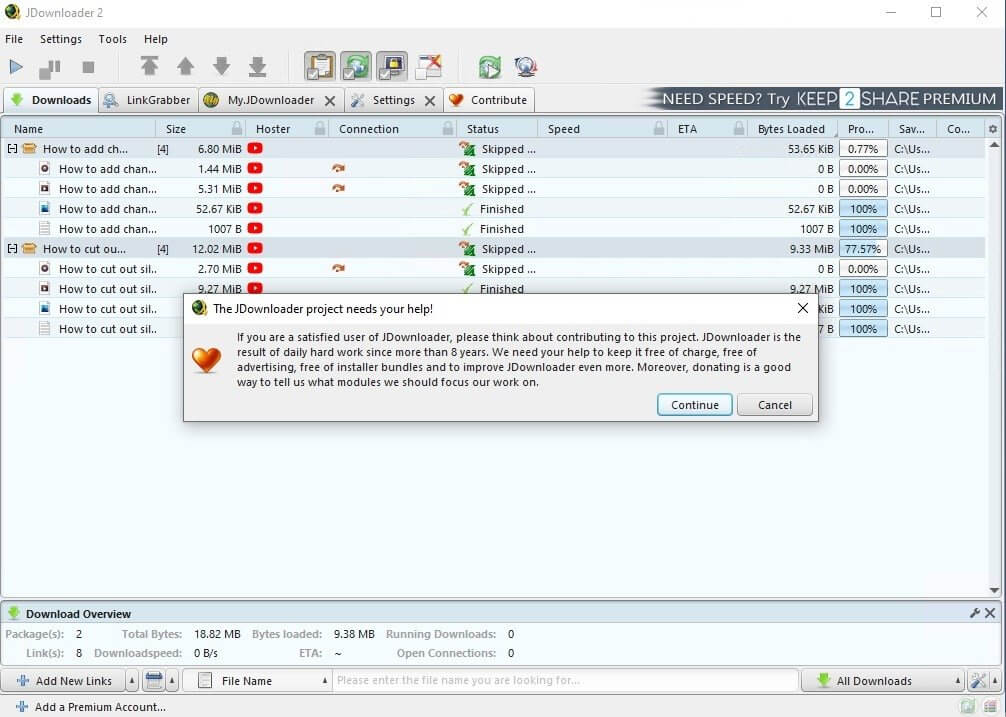Close the Download Overview panel
1006x717 pixels.
click(x=991, y=613)
